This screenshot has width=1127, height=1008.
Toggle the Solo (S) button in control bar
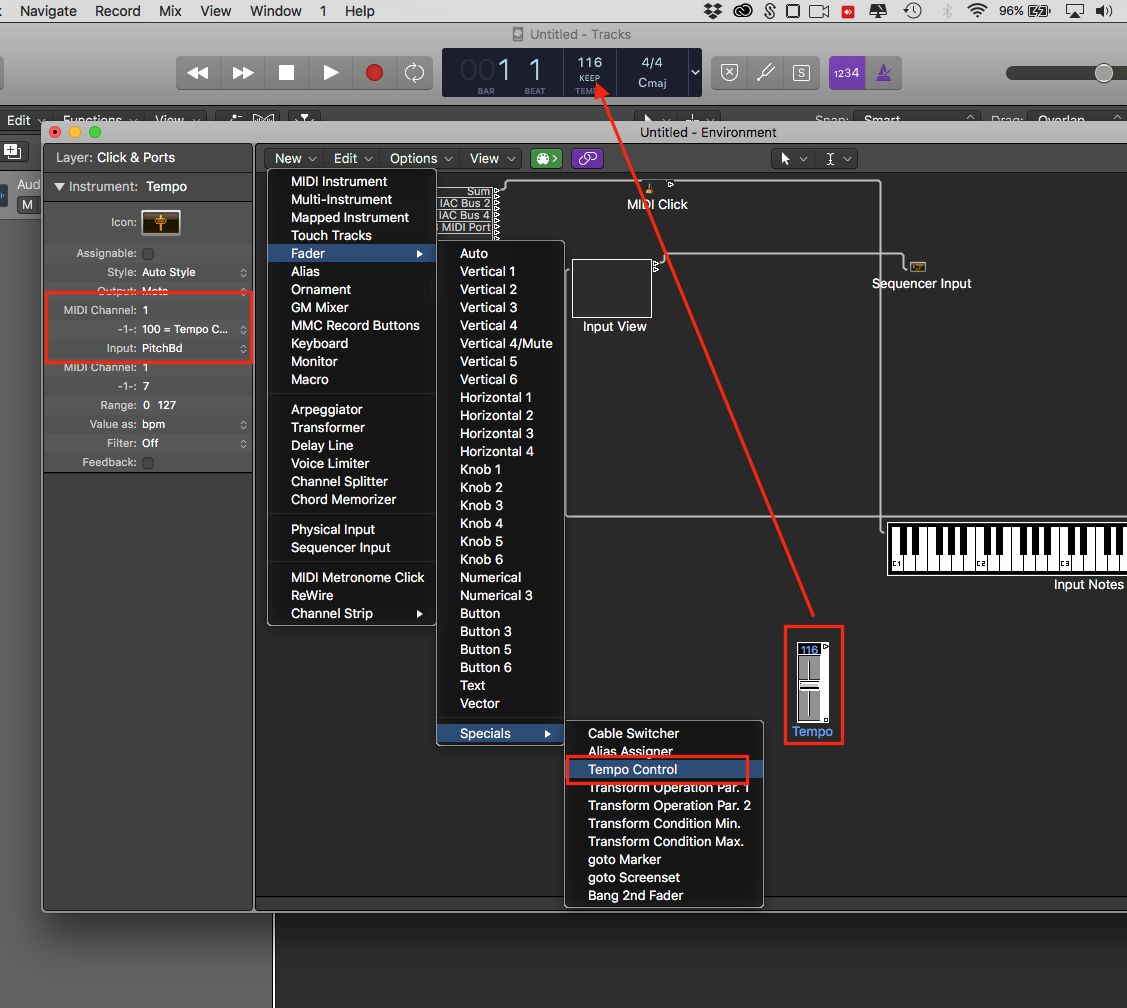point(801,73)
